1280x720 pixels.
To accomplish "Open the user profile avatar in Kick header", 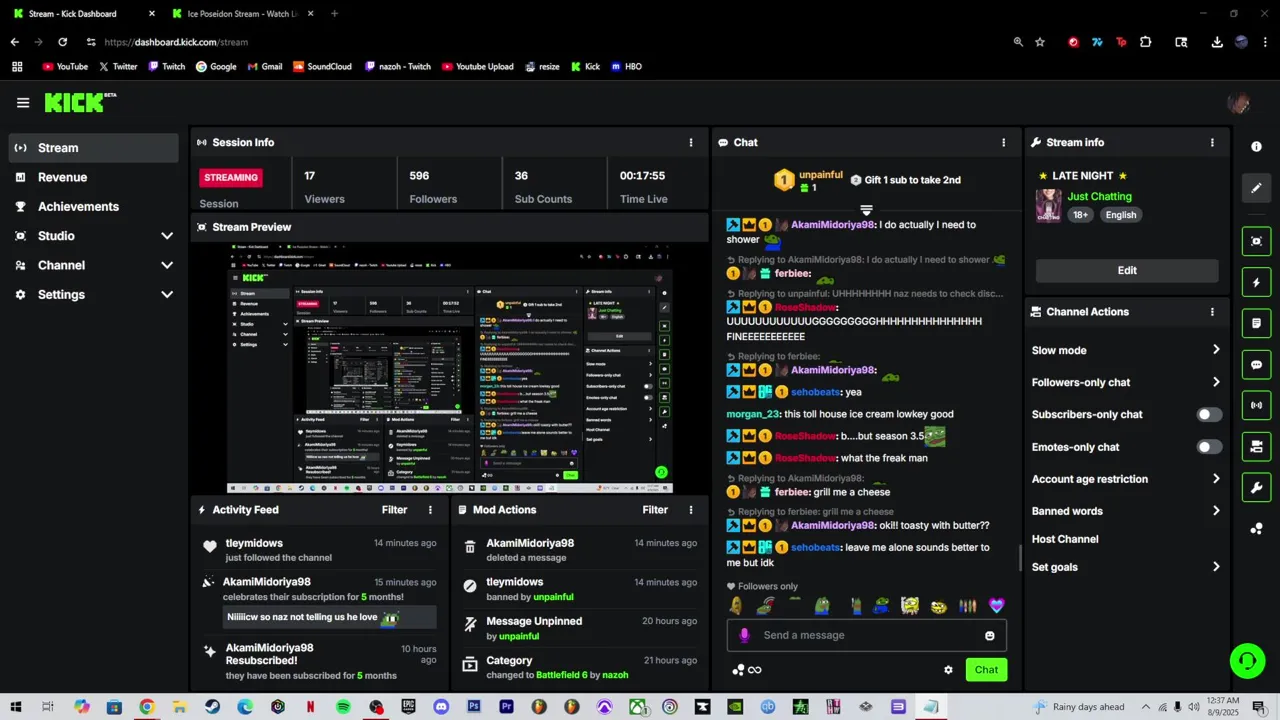I will click(1239, 103).
